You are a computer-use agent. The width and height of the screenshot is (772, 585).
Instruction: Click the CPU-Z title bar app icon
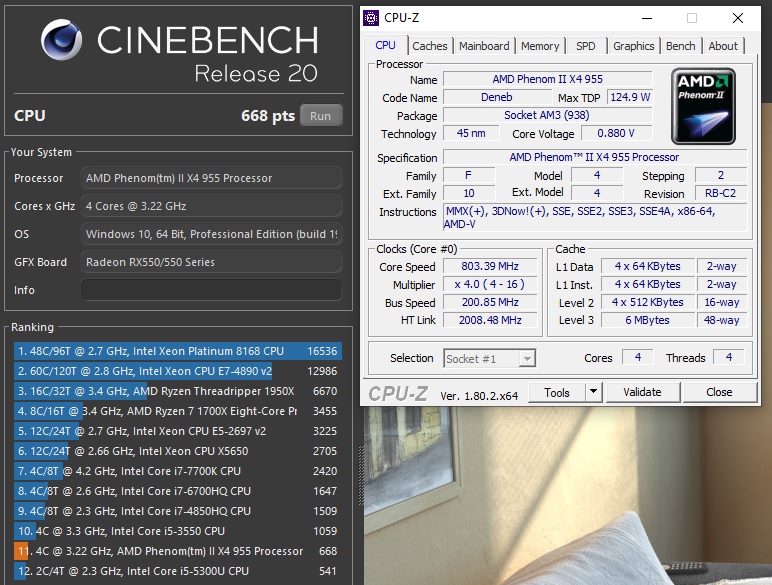click(x=371, y=18)
